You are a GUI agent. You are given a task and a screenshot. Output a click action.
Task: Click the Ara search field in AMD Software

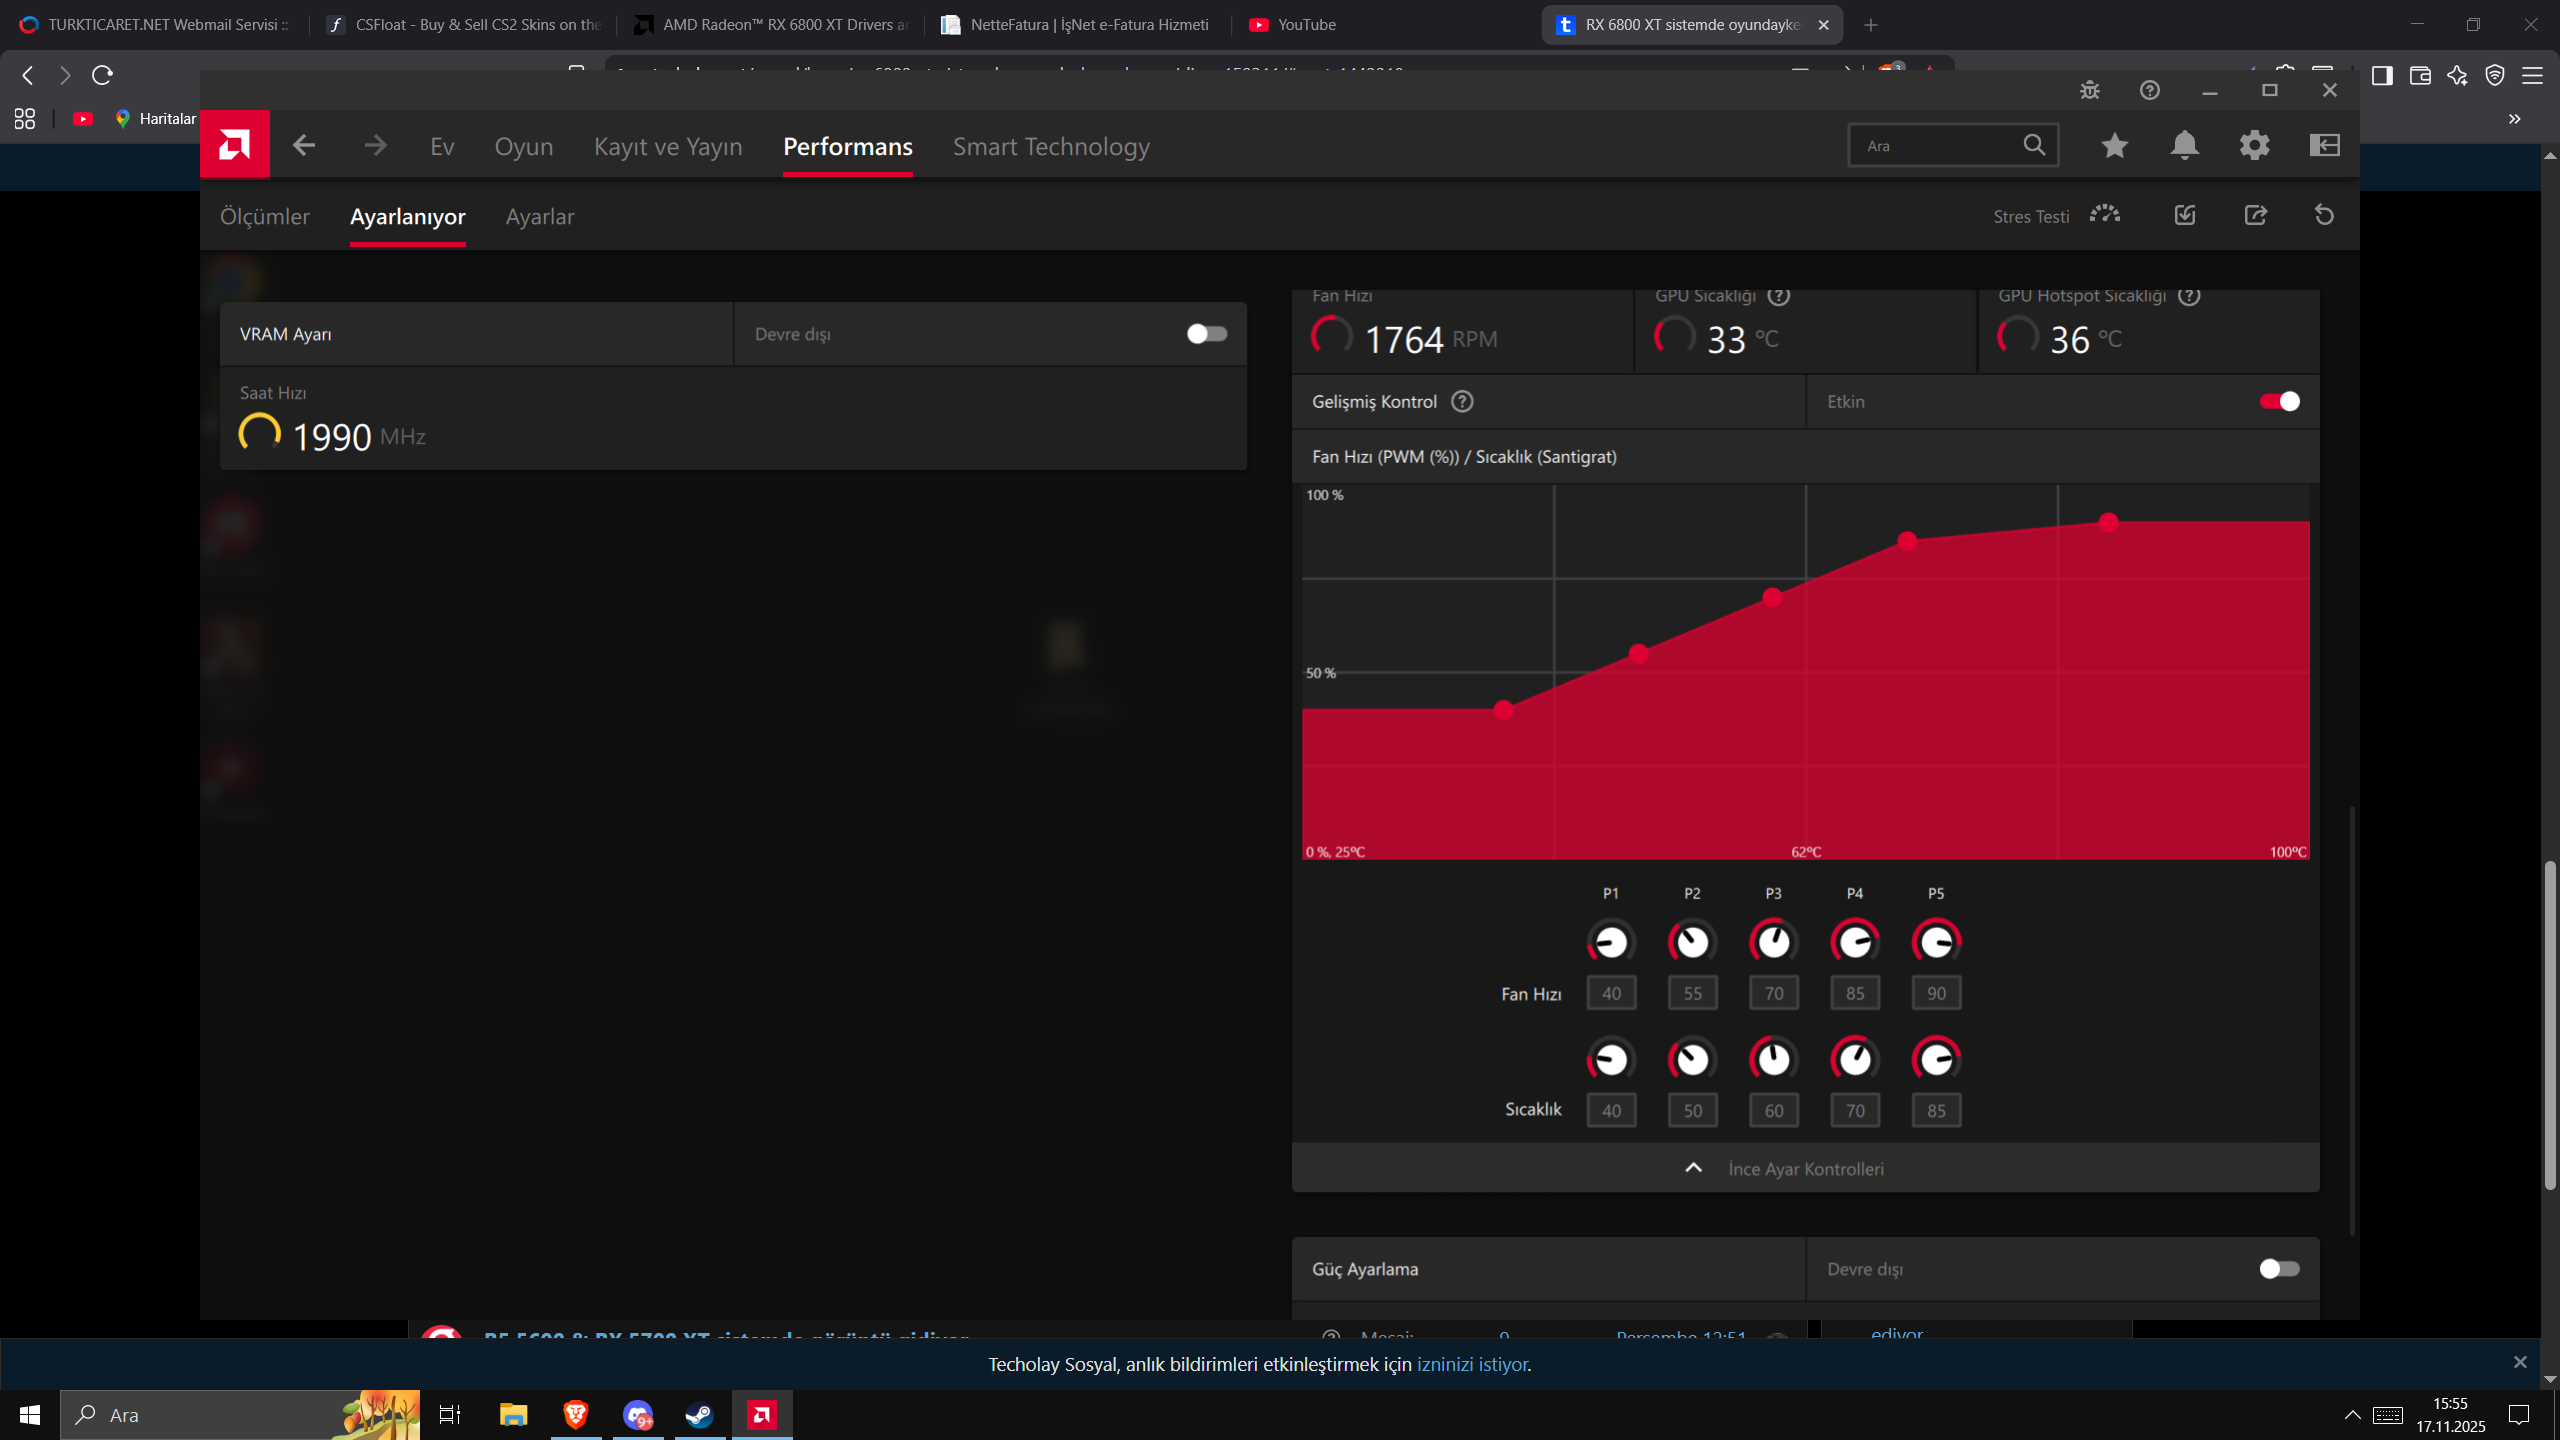(1953, 146)
